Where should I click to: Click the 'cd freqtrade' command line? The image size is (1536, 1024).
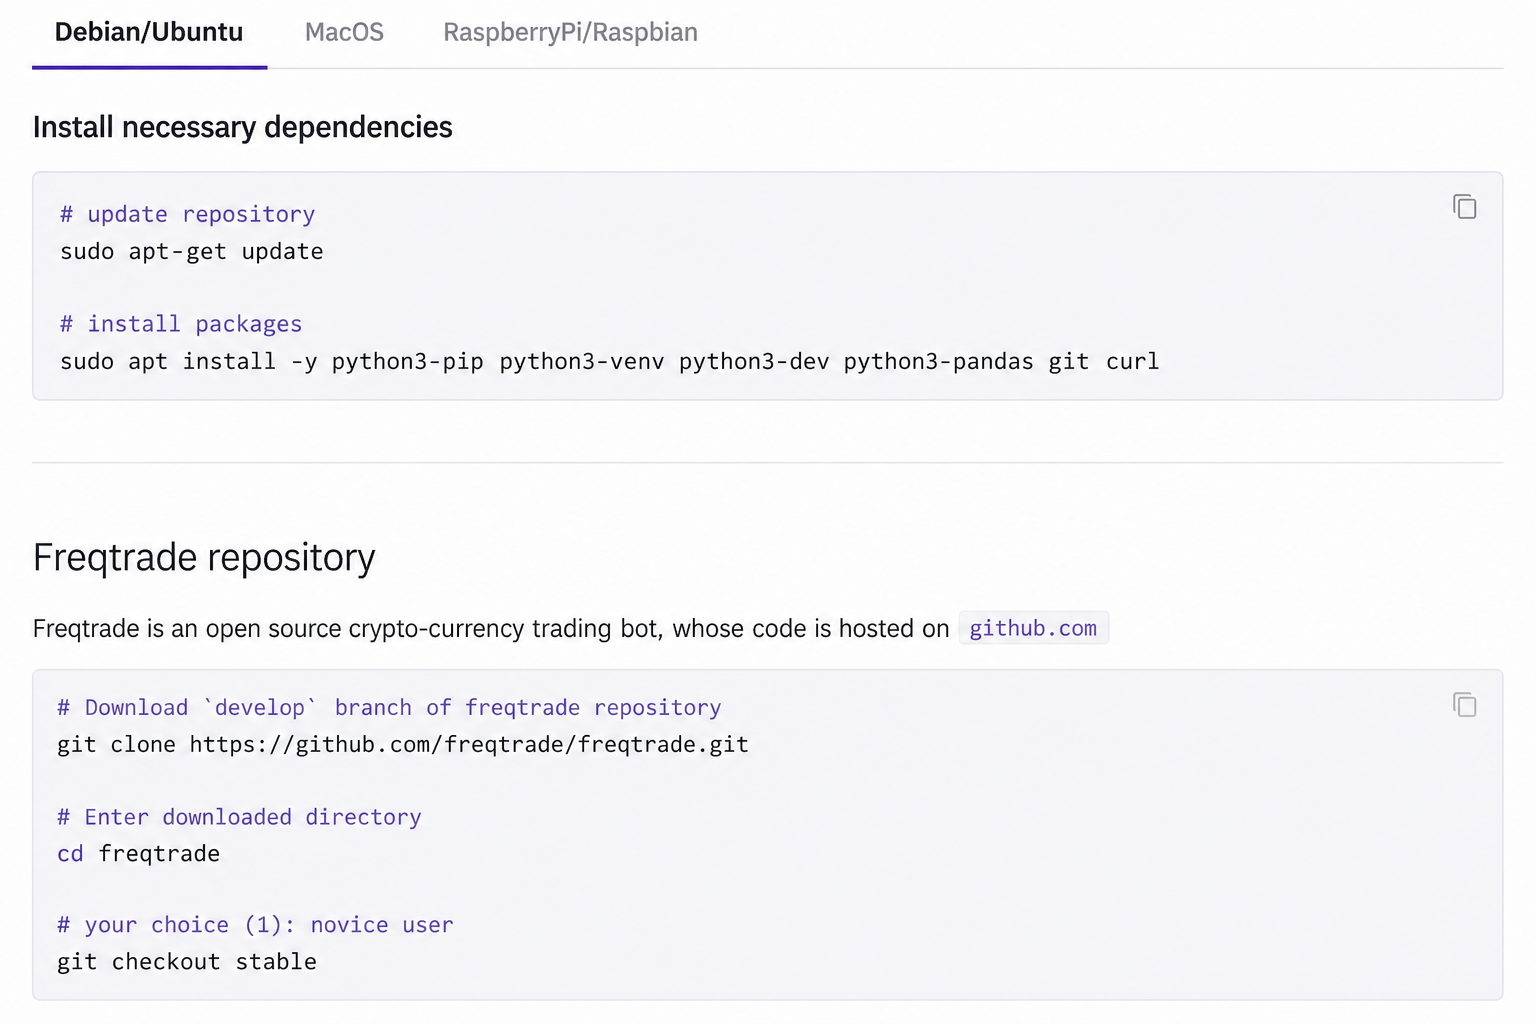(x=139, y=854)
